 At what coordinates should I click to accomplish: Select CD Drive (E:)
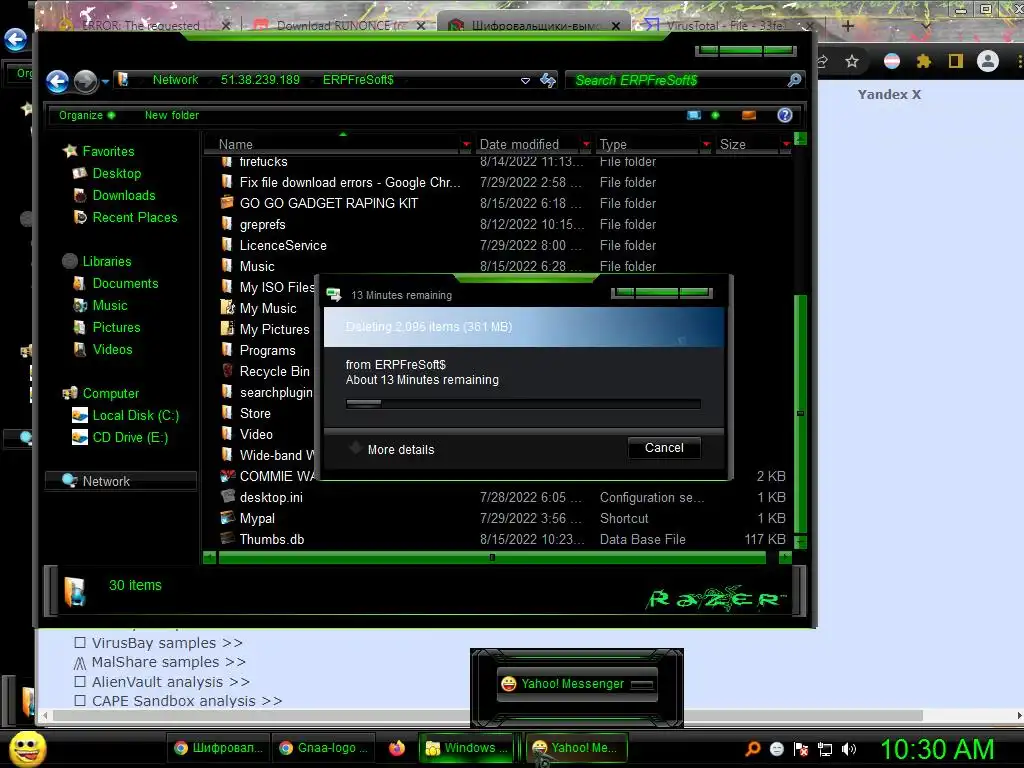(x=130, y=438)
